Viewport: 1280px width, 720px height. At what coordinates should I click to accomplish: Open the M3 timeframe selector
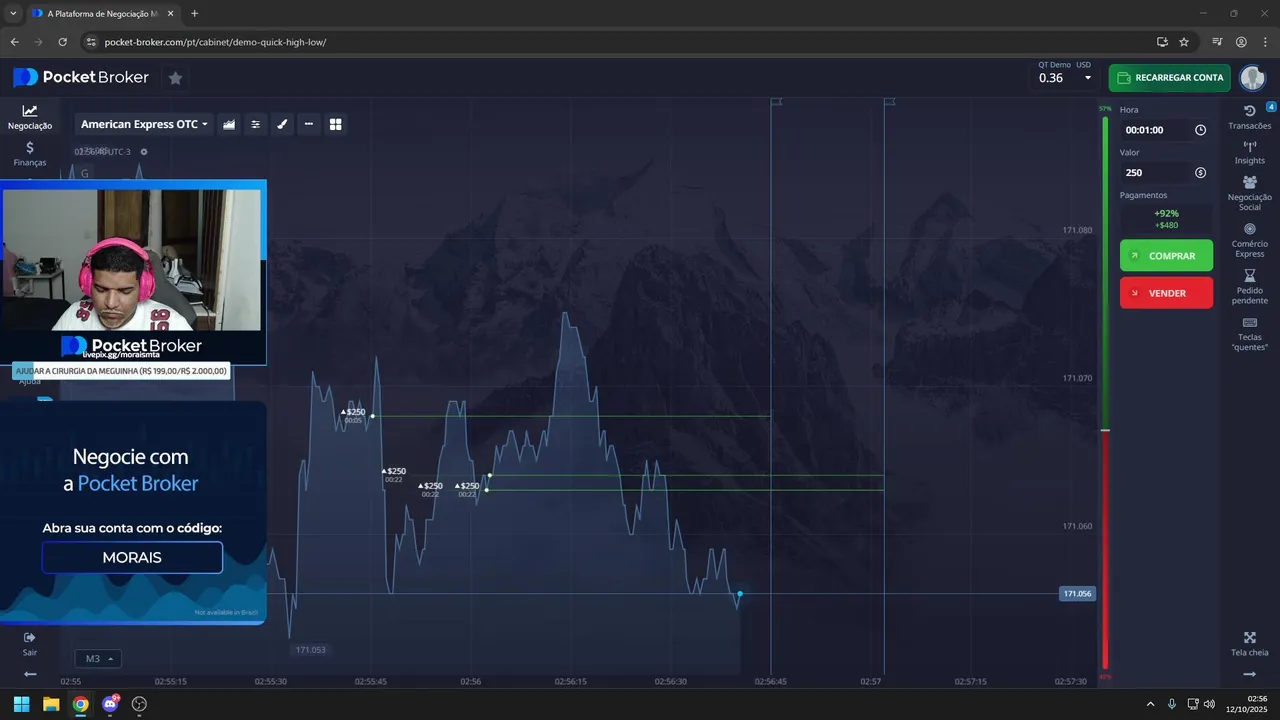tap(98, 659)
